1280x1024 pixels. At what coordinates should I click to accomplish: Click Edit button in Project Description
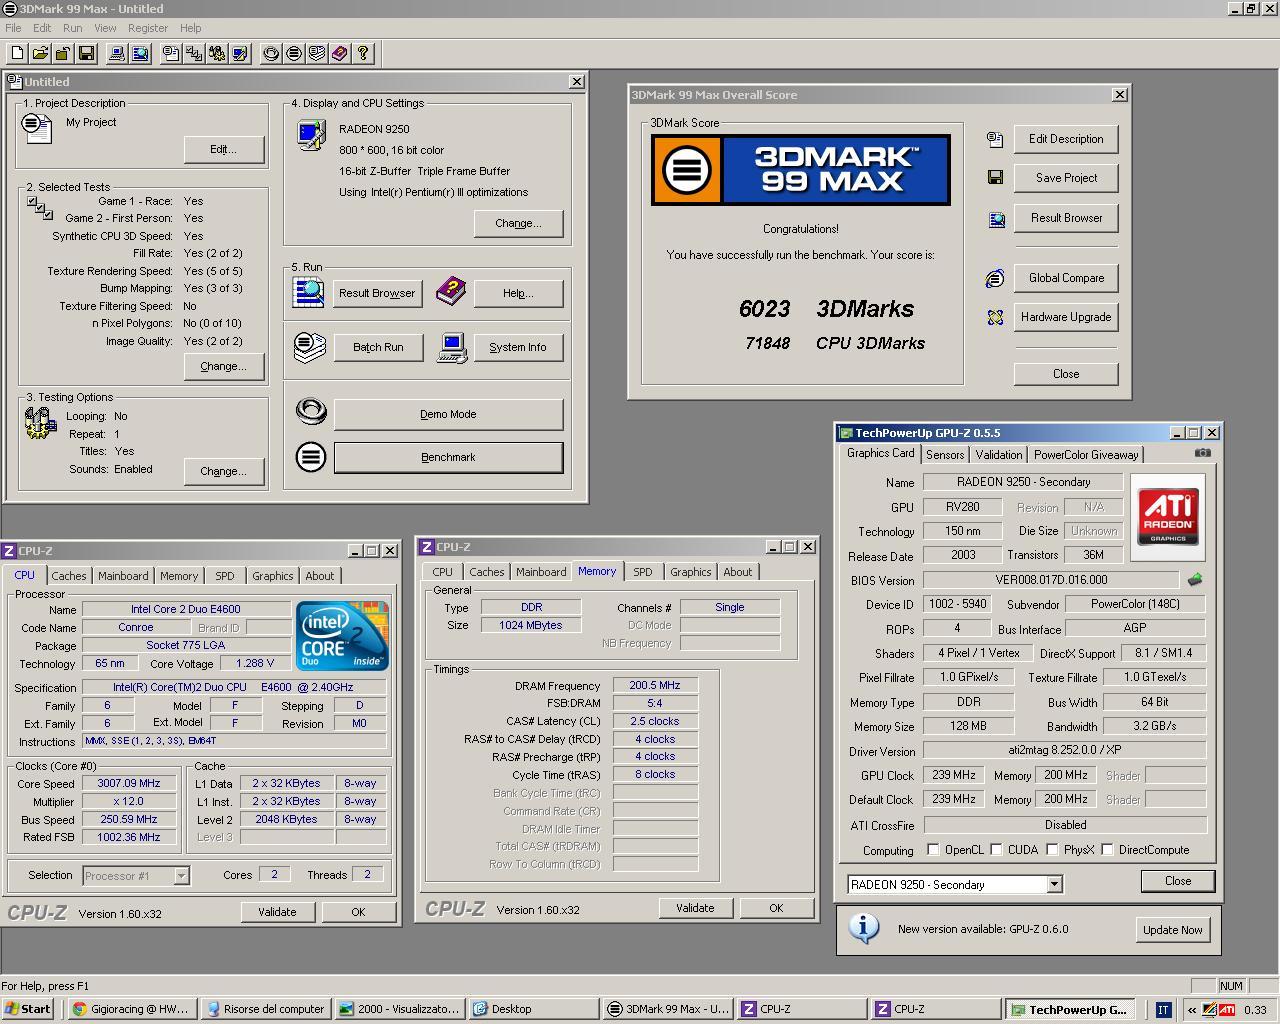[x=224, y=149]
